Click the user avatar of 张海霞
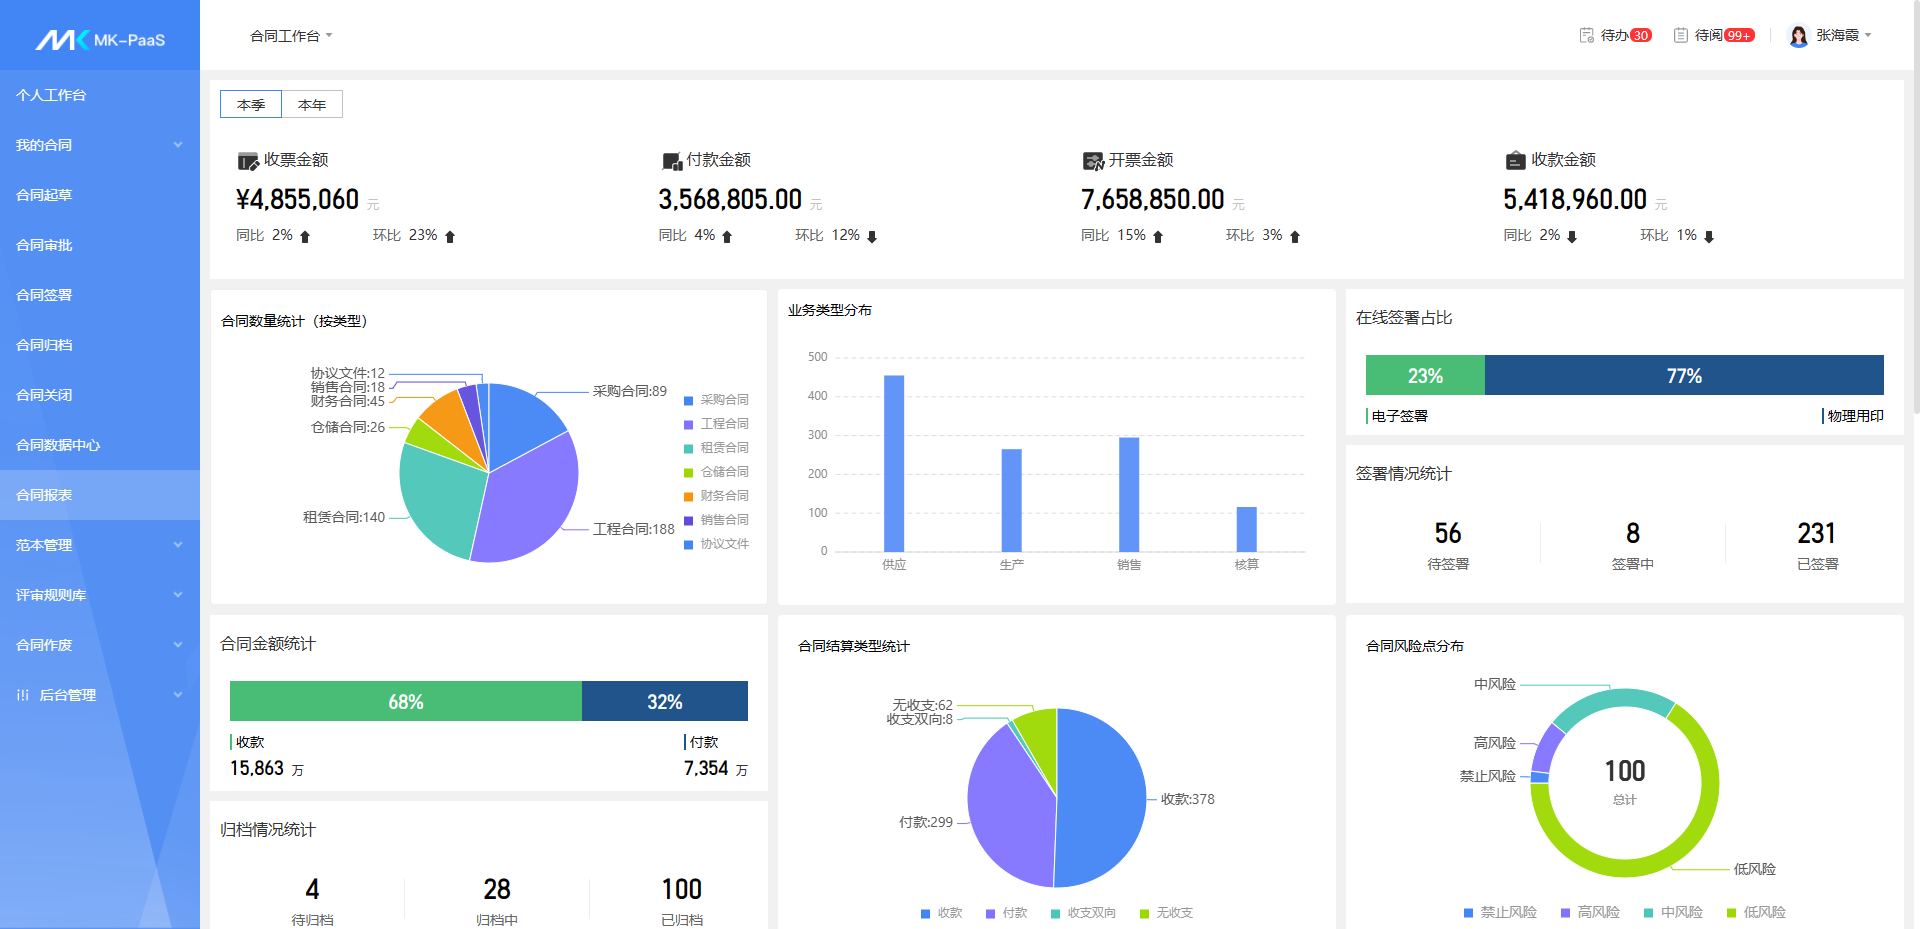 [1798, 36]
